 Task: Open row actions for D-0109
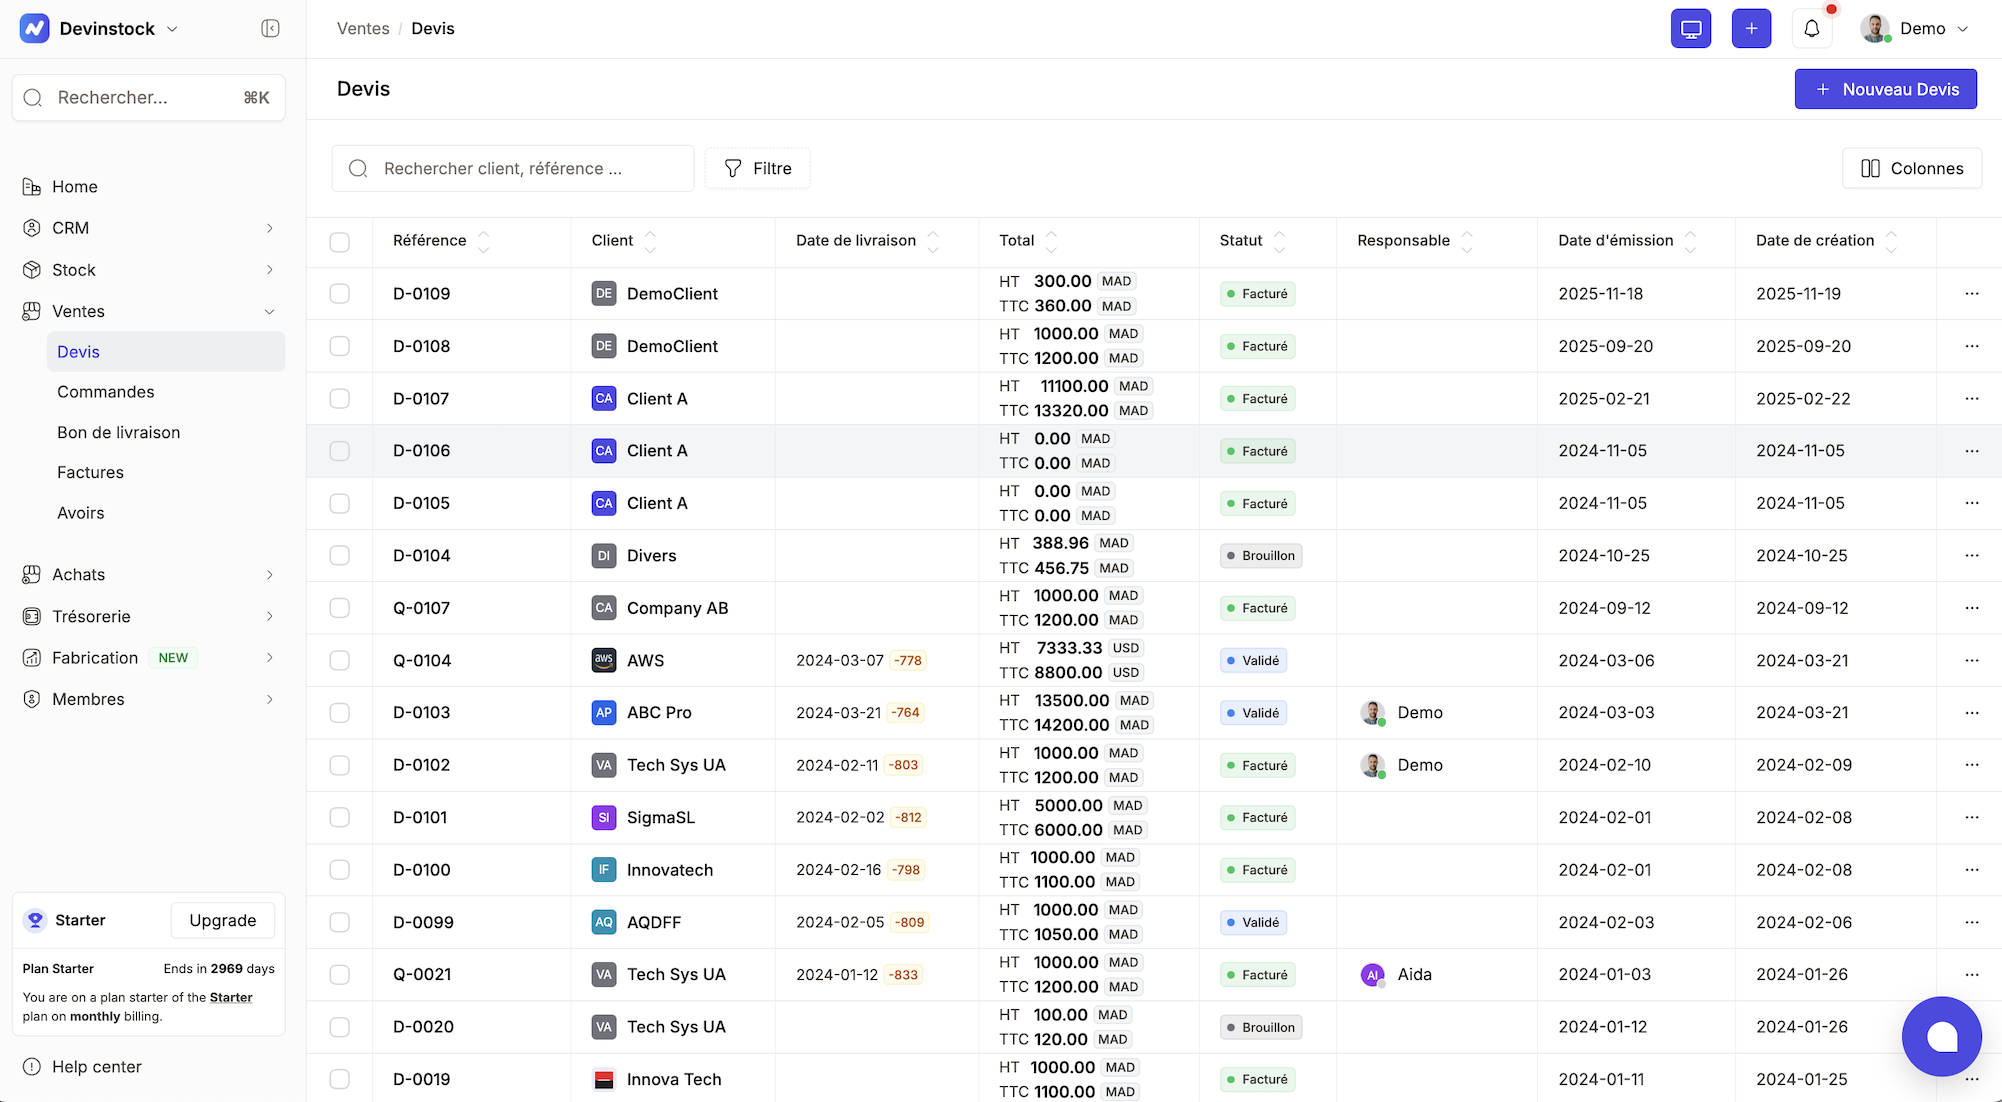click(x=1971, y=294)
